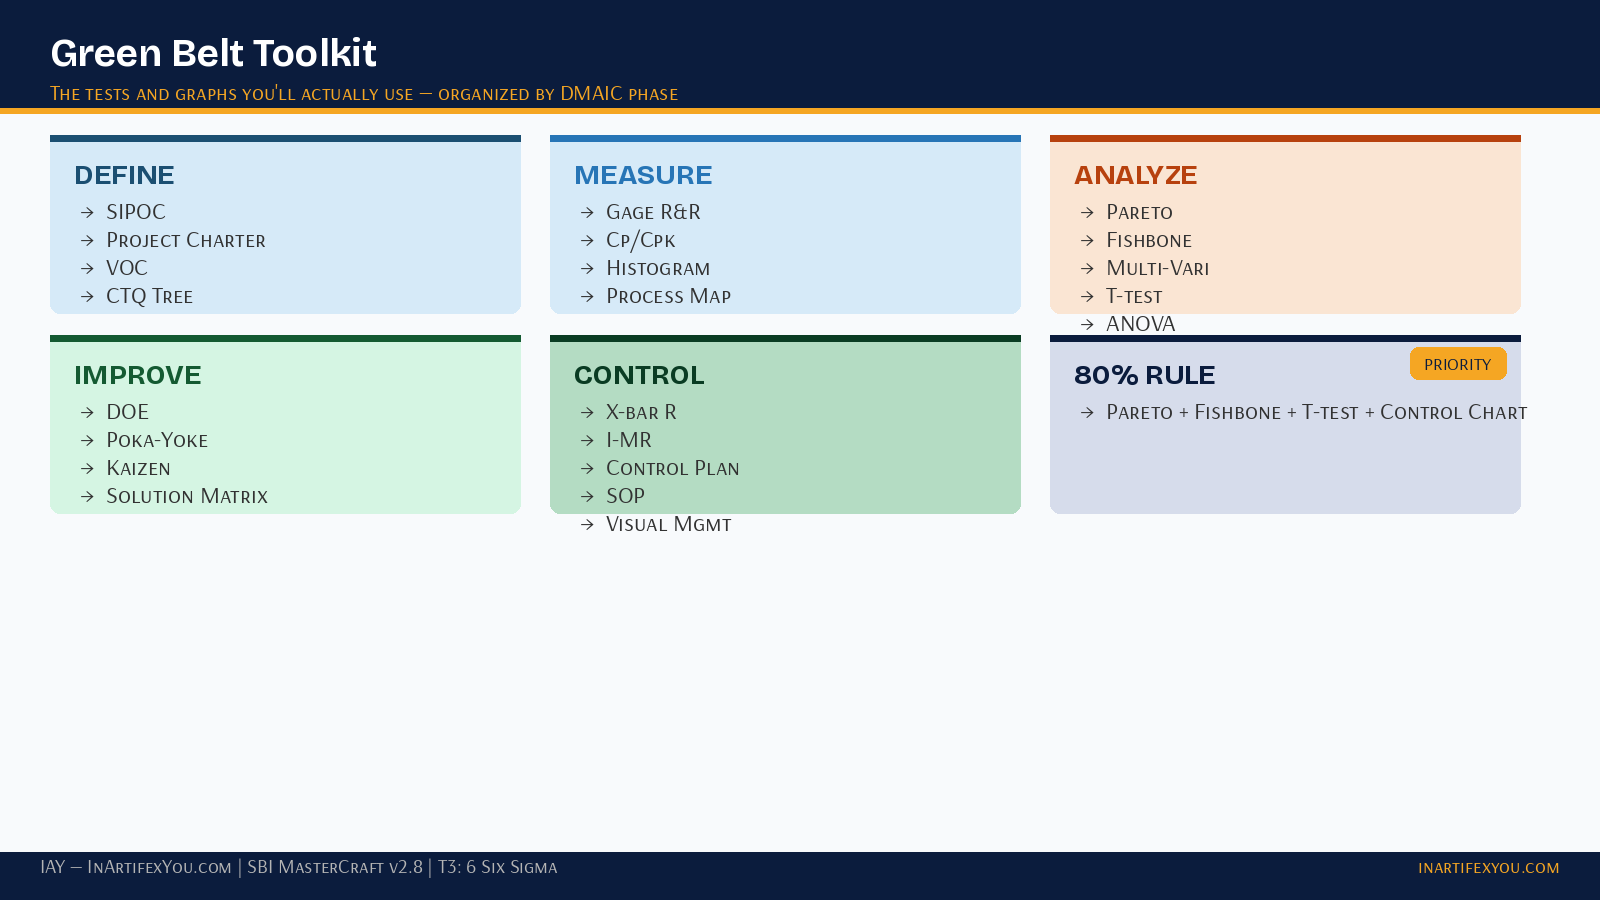Toggle the Histogram entry under MEASURE
Image resolution: width=1600 pixels, height=900 pixels.
(658, 268)
